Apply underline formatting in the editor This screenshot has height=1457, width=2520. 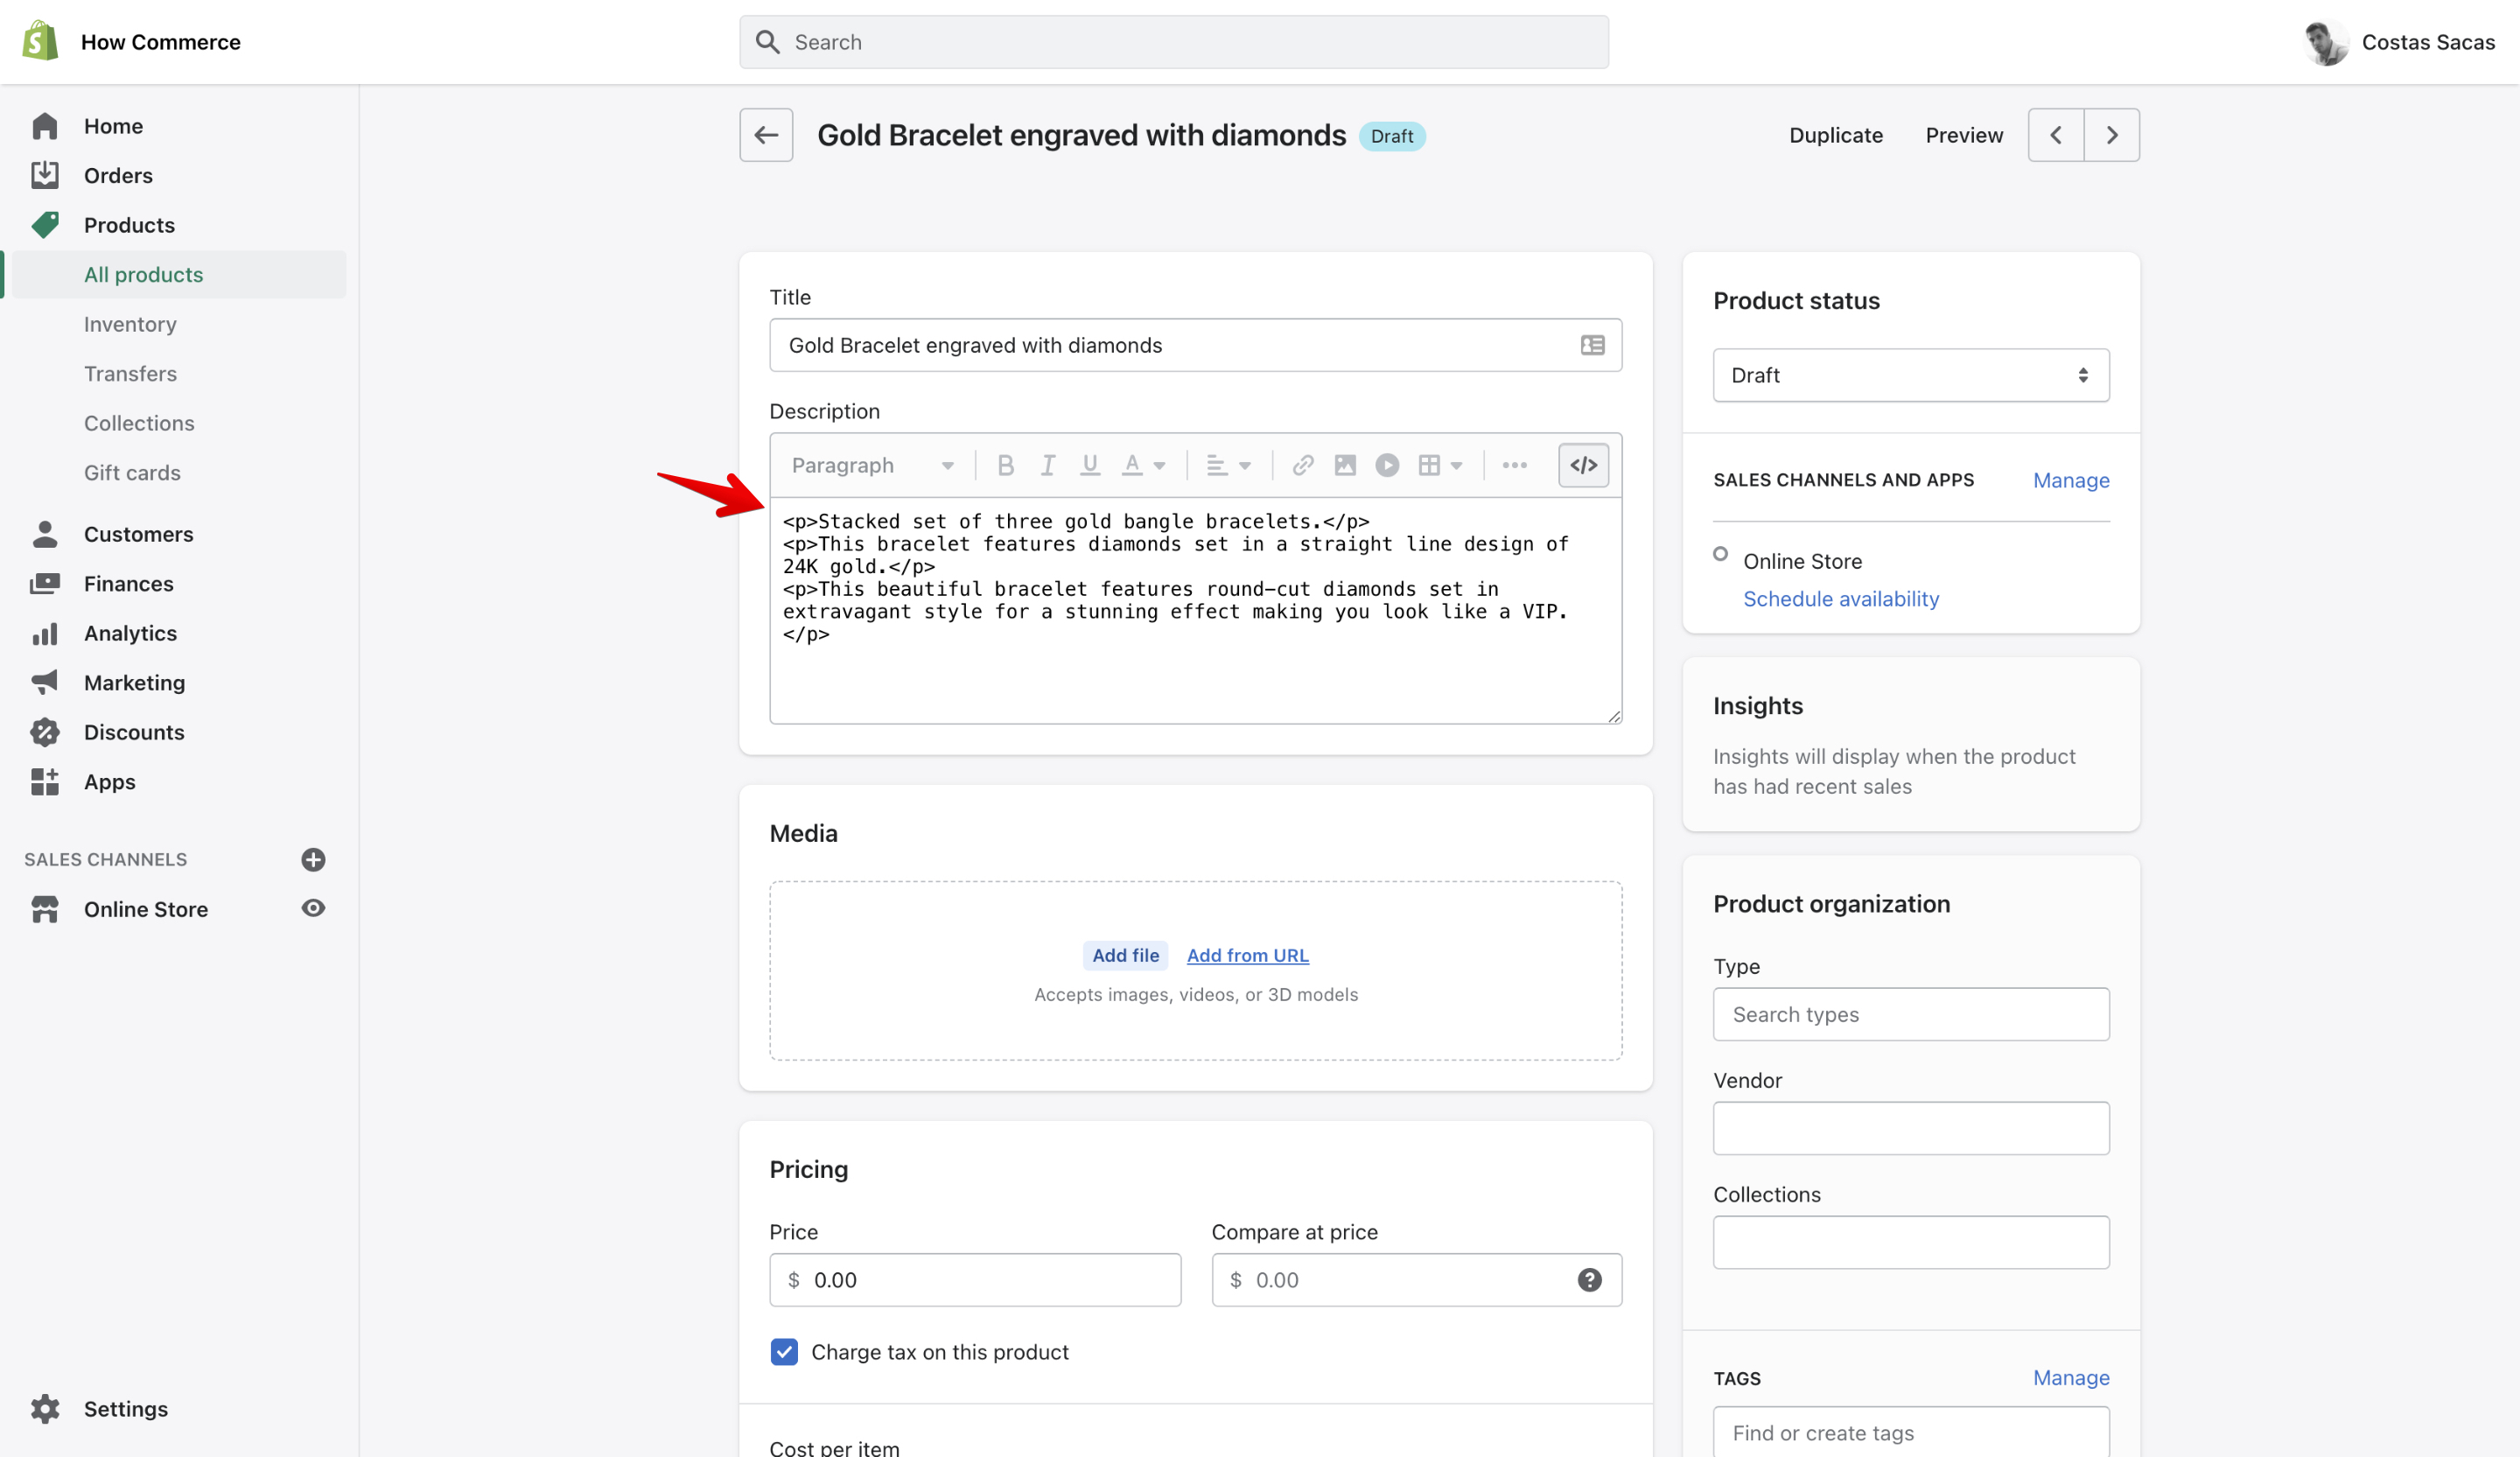coord(1089,465)
